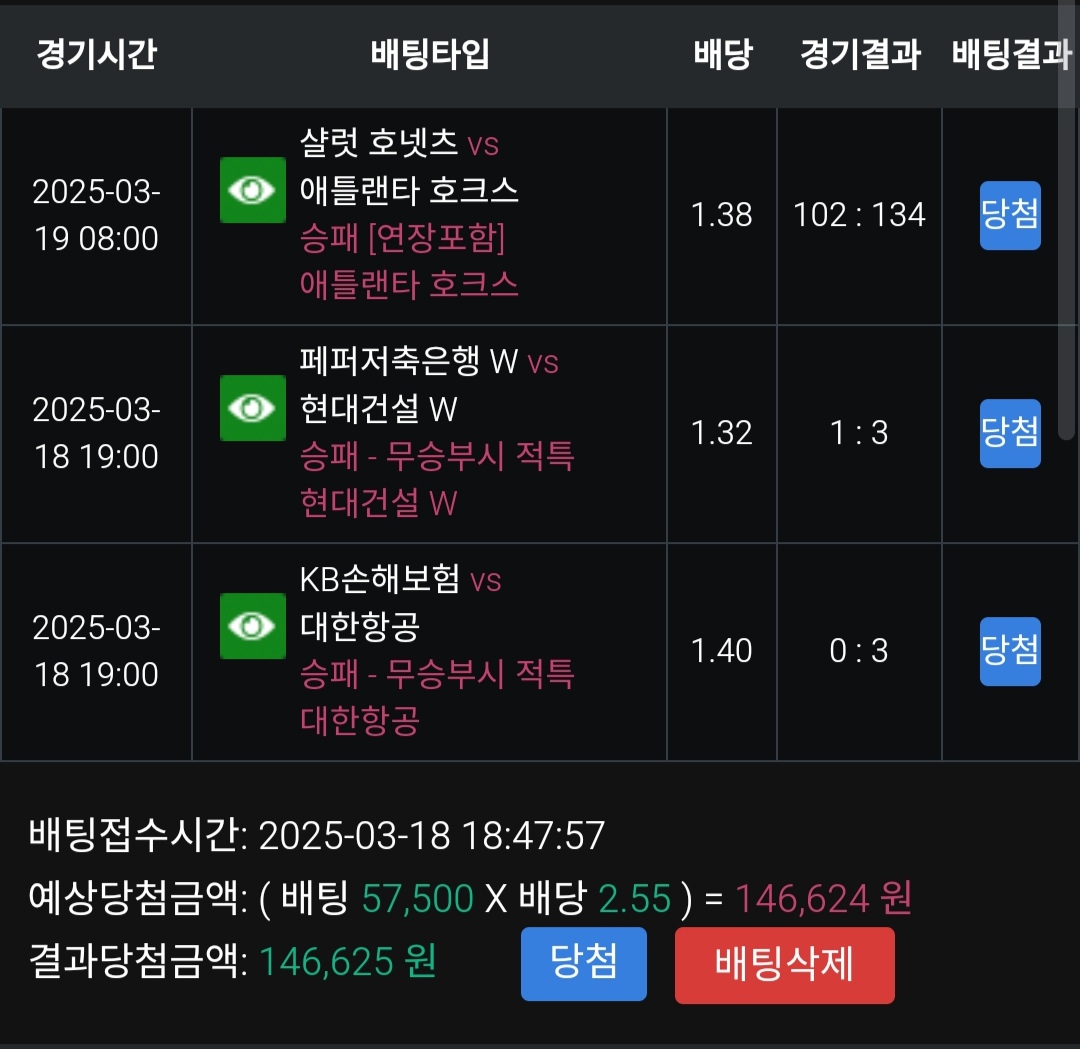Click the 146,625 원 result amount

pos(348,962)
